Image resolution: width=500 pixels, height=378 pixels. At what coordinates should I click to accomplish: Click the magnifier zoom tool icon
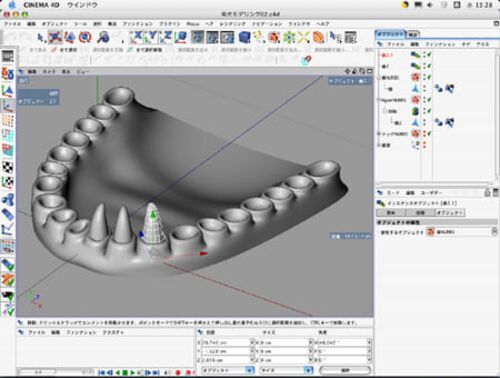pos(103,37)
